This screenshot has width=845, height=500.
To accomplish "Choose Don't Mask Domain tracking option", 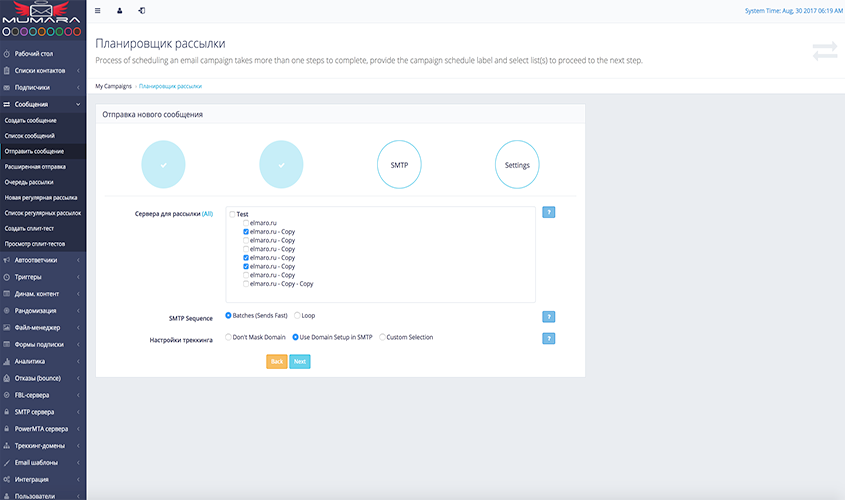I will (x=229, y=337).
